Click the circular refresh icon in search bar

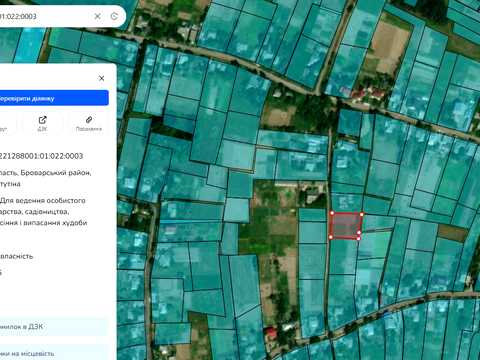[114, 16]
